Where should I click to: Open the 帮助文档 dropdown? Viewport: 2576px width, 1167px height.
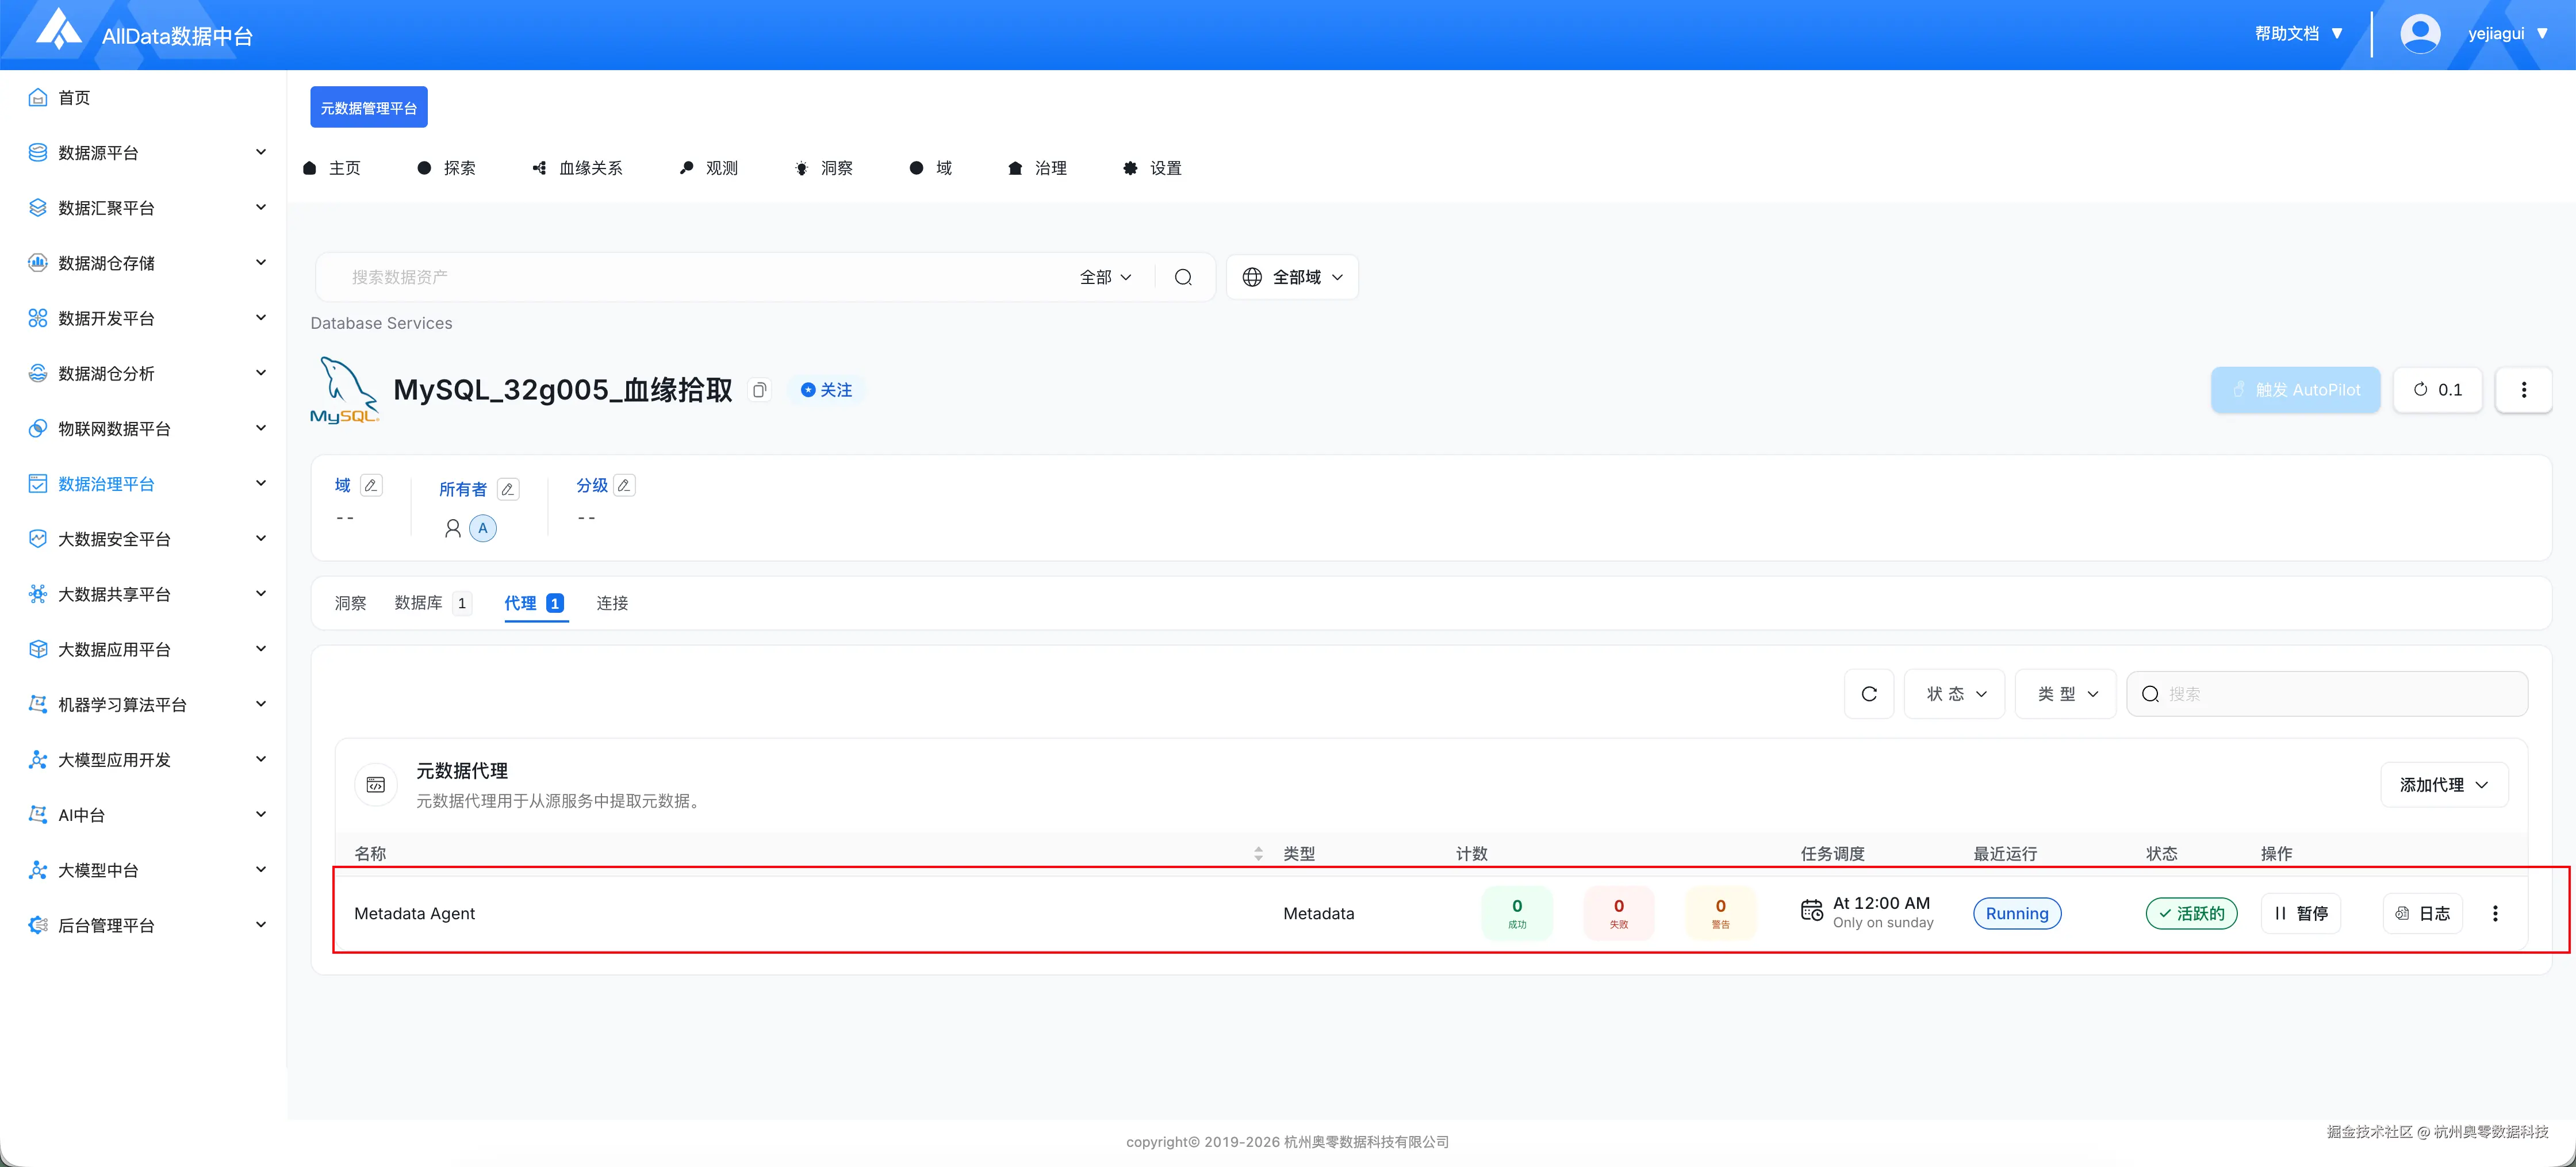point(2299,34)
